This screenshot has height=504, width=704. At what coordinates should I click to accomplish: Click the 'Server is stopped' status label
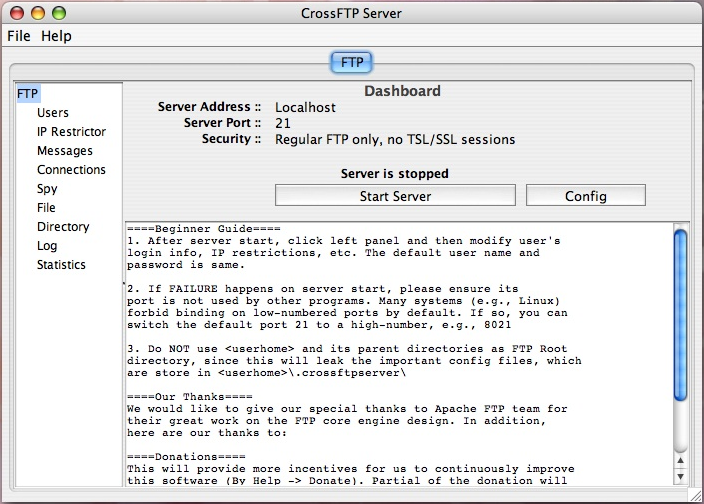(x=395, y=174)
